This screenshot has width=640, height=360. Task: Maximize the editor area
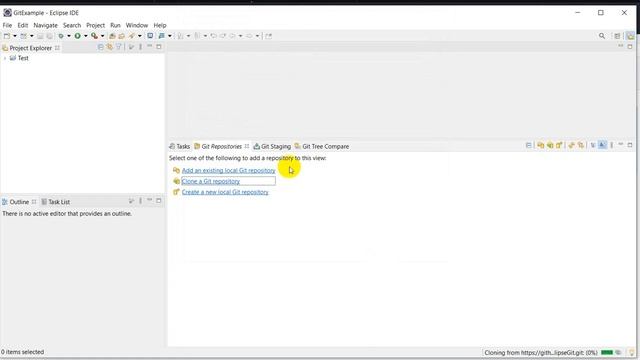(630, 47)
